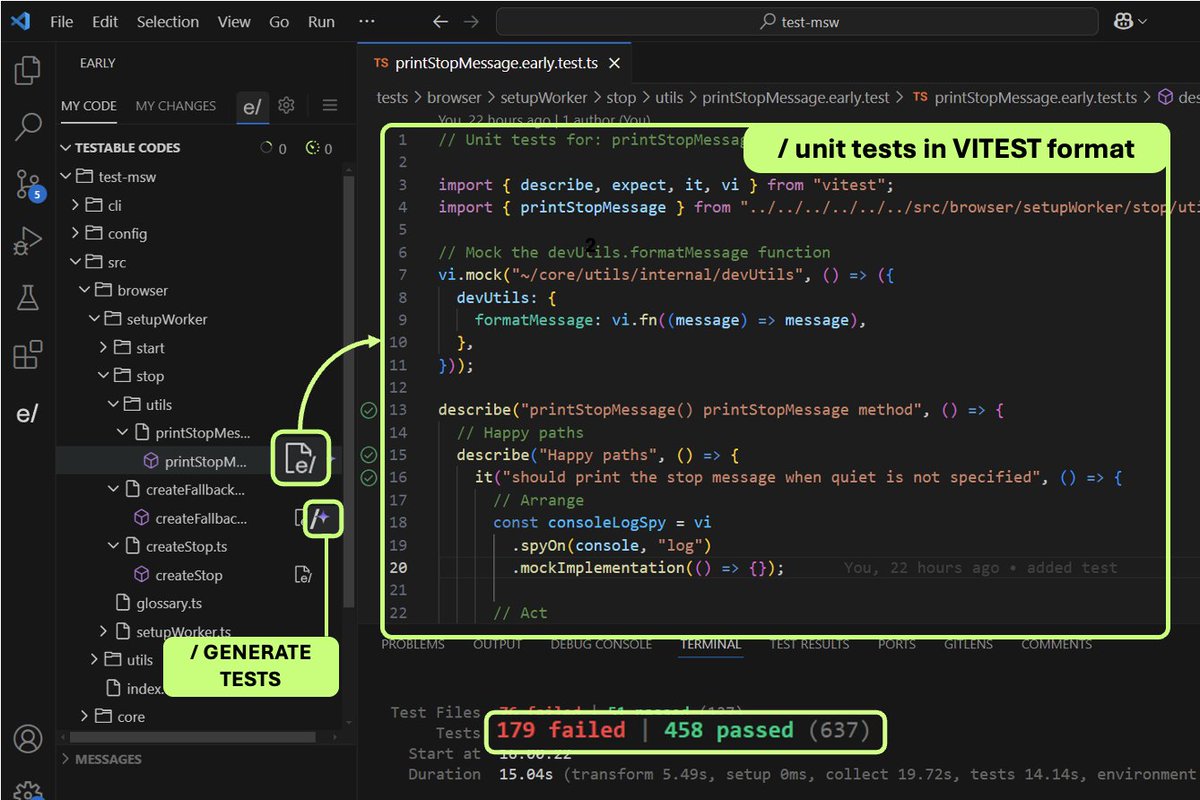Click the browser breadcrumb segment
Viewport: 1200px width, 800px height.
click(x=453, y=97)
